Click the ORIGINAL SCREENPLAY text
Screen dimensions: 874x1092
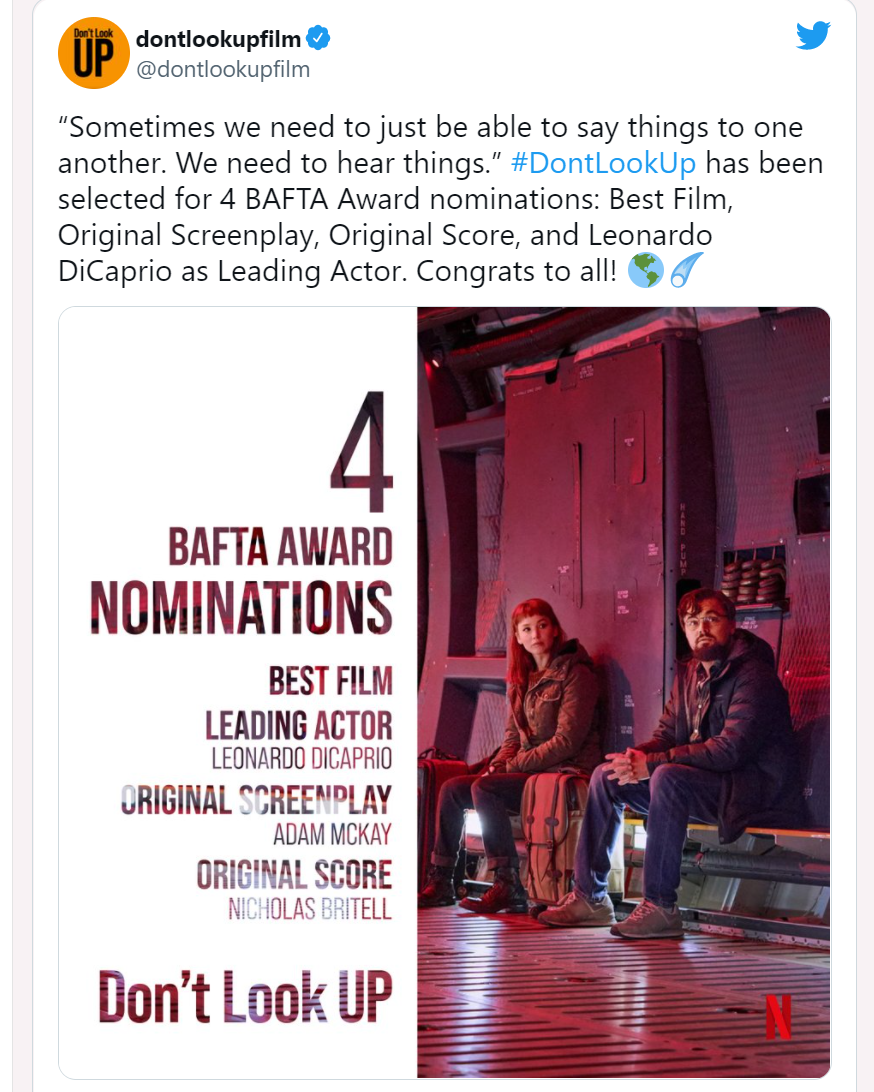coord(256,800)
